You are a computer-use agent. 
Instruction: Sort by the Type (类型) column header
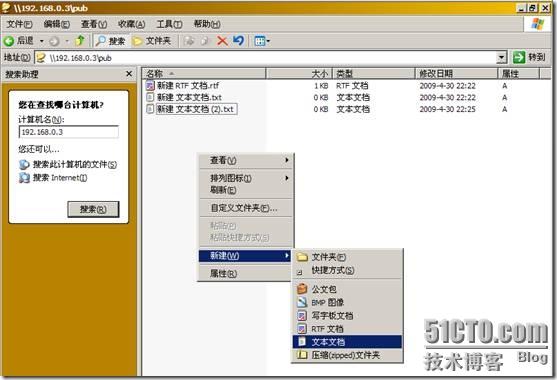[374, 74]
